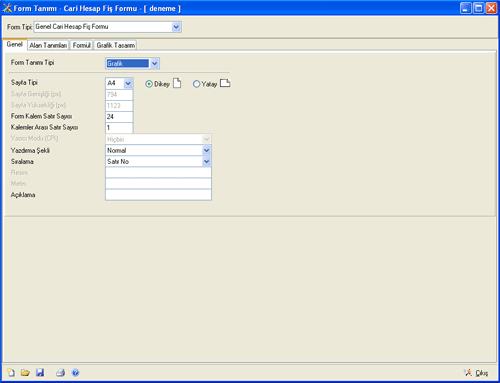Click the Açıklama text field

coord(158,195)
